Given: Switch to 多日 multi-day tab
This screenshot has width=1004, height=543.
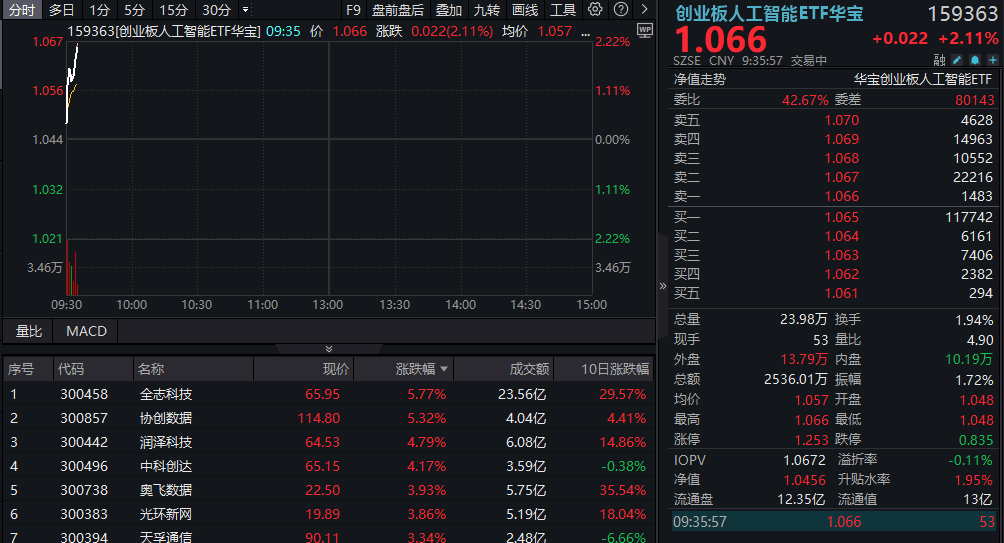Looking at the screenshot, I should coord(61,10).
